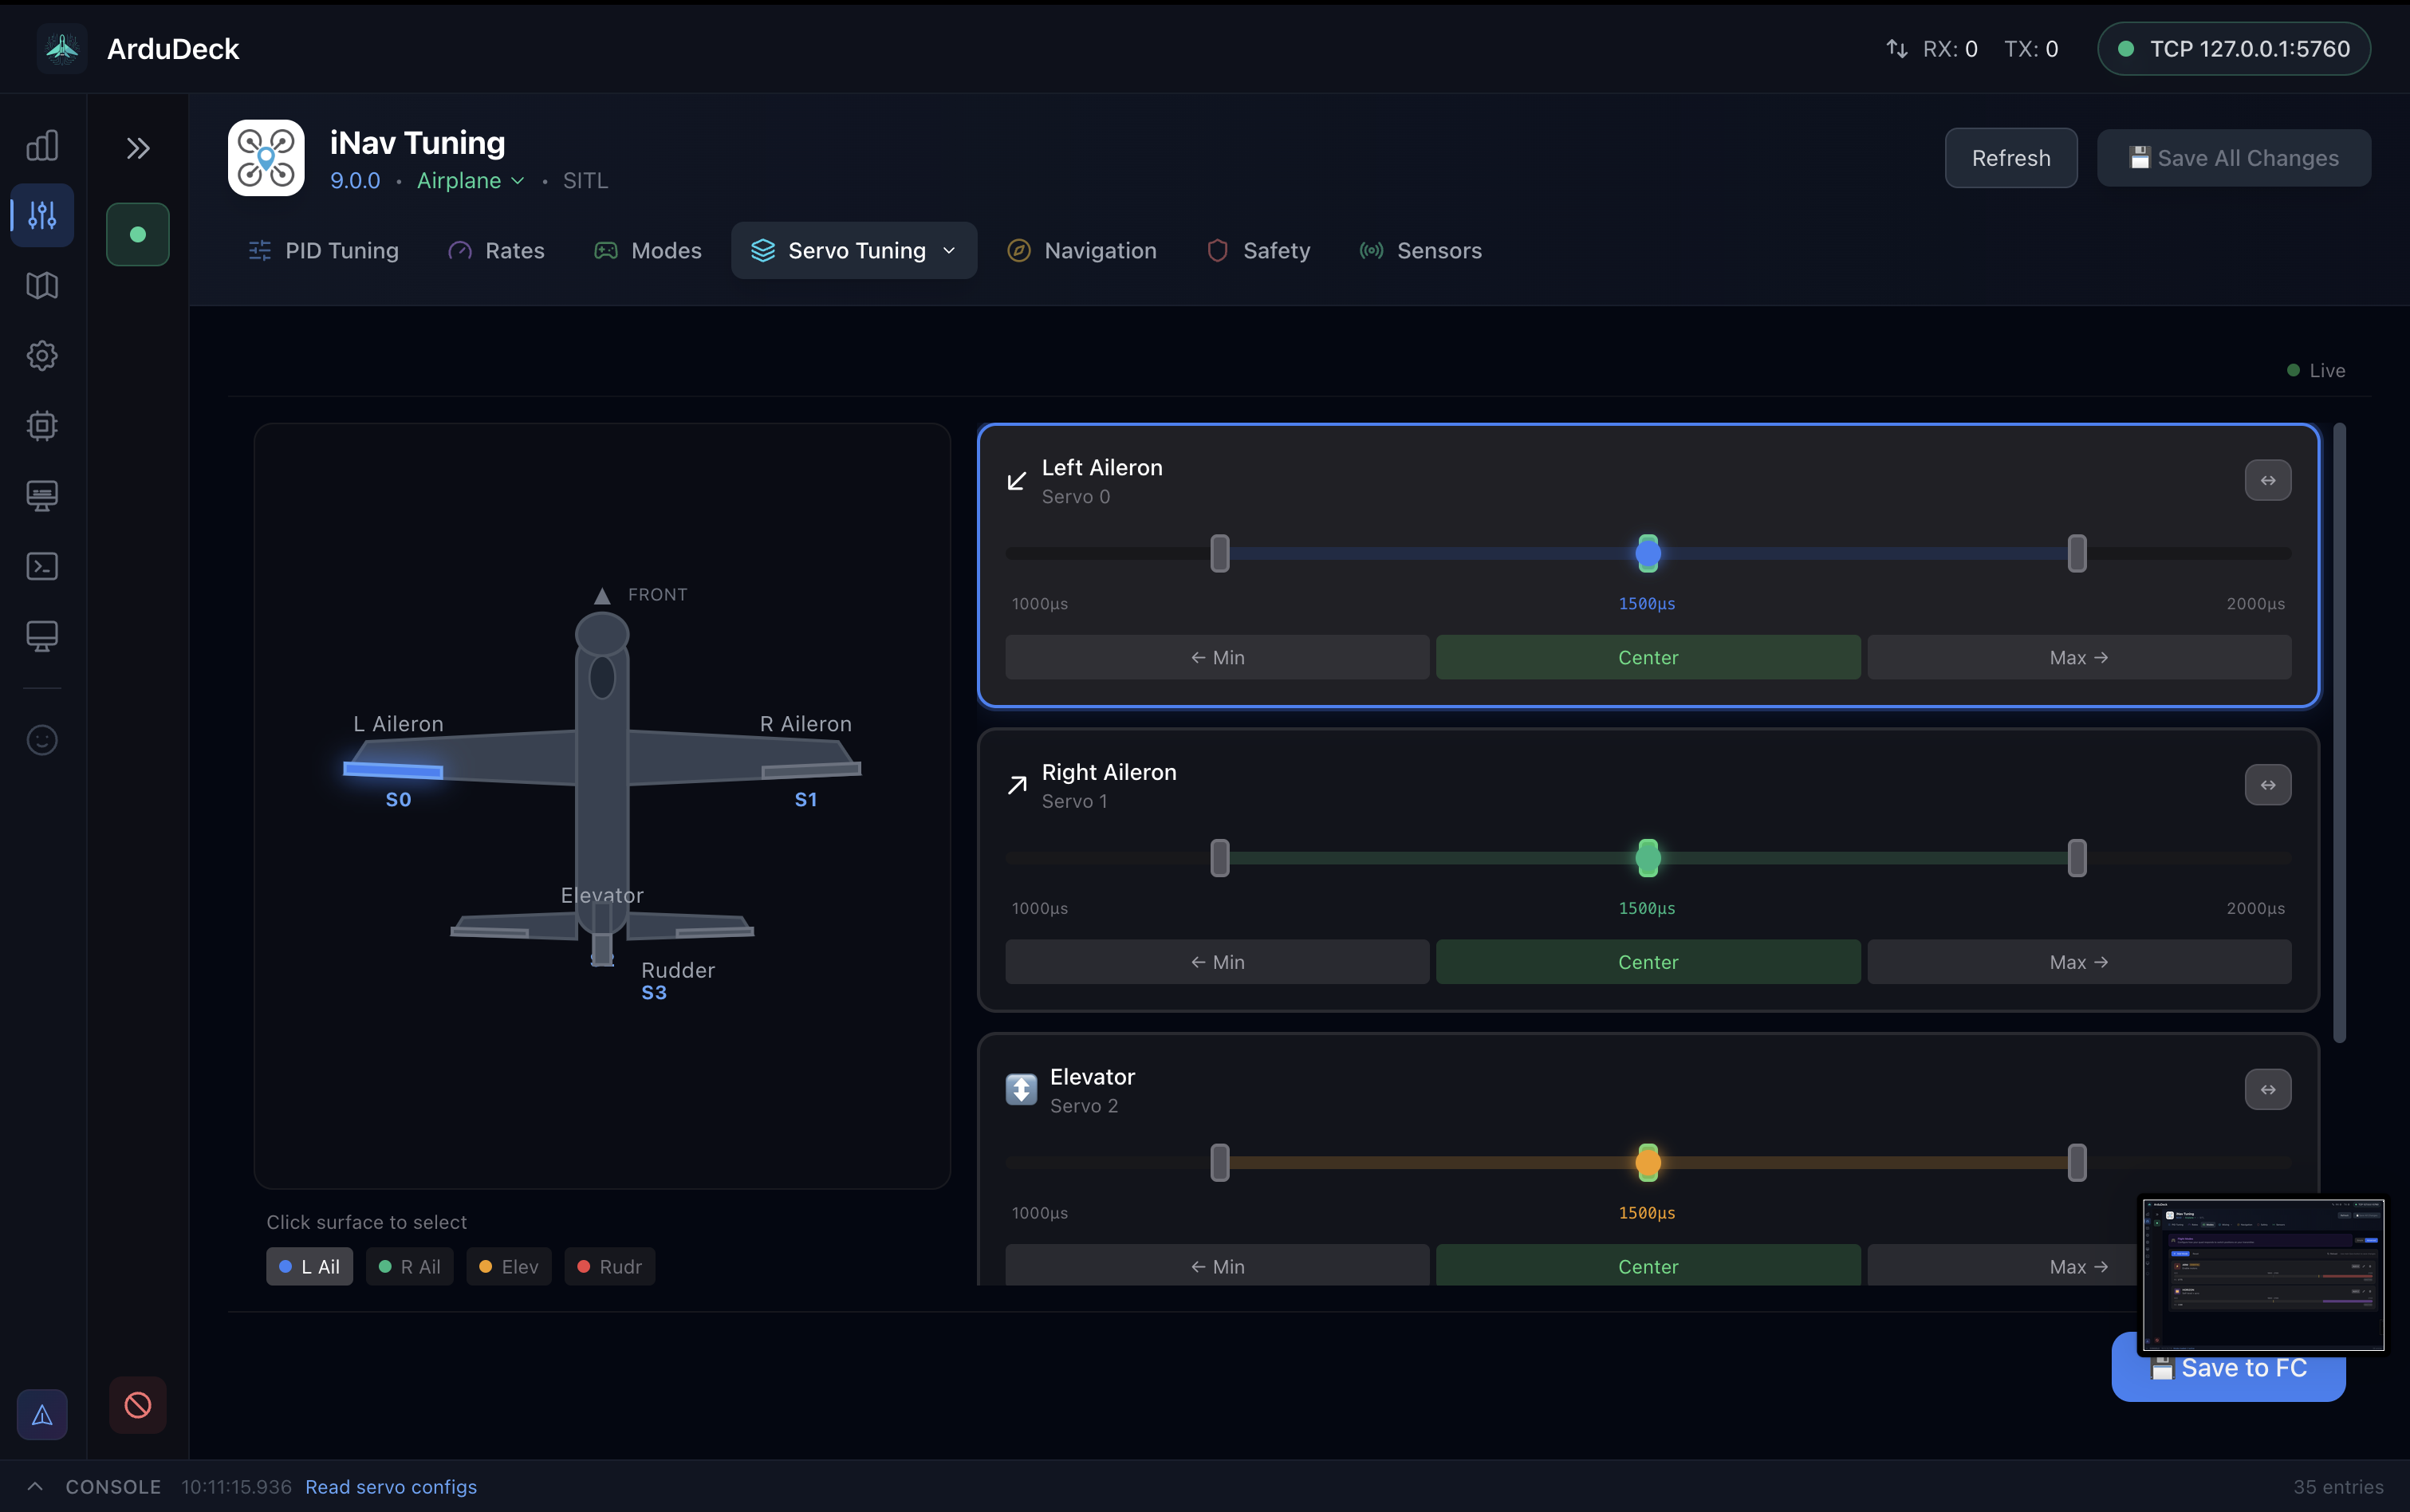Image resolution: width=2410 pixels, height=1512 pixels.
Task: Click the 'Read servo configs' console entry
Action: click(x=391, y=1487)
